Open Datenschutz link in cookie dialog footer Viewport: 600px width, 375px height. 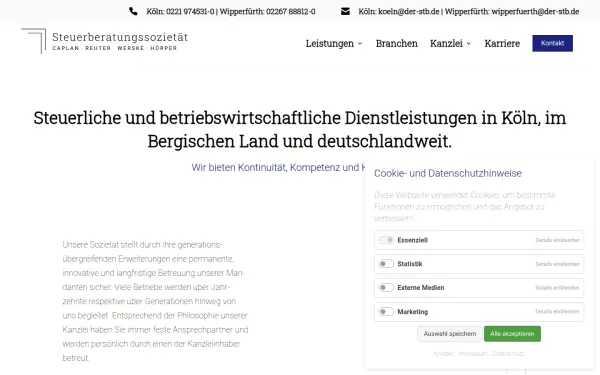tap(508, 354)
